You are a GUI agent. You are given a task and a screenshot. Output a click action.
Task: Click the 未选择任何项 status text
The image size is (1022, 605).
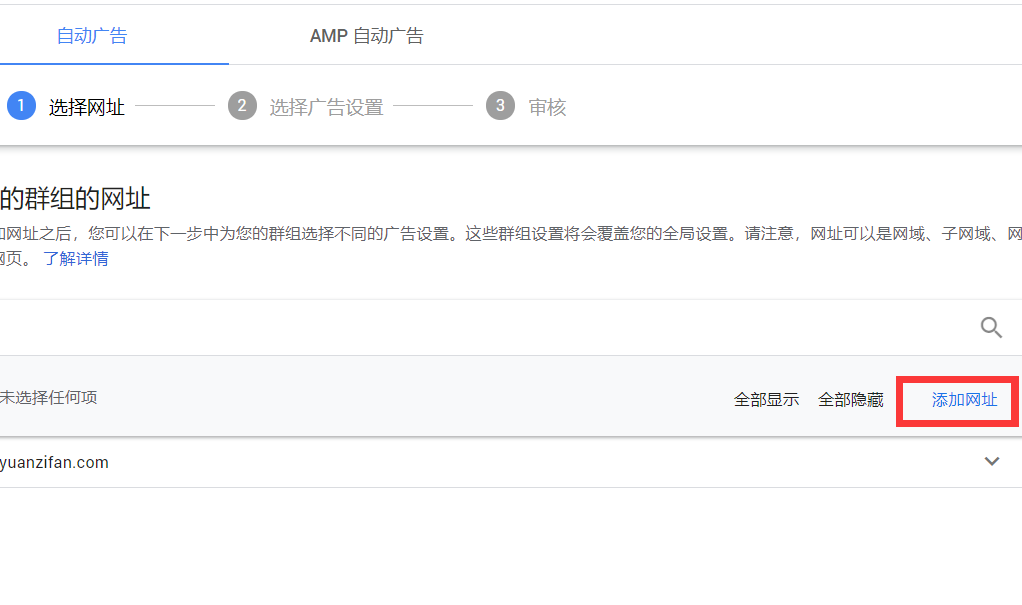48,398
